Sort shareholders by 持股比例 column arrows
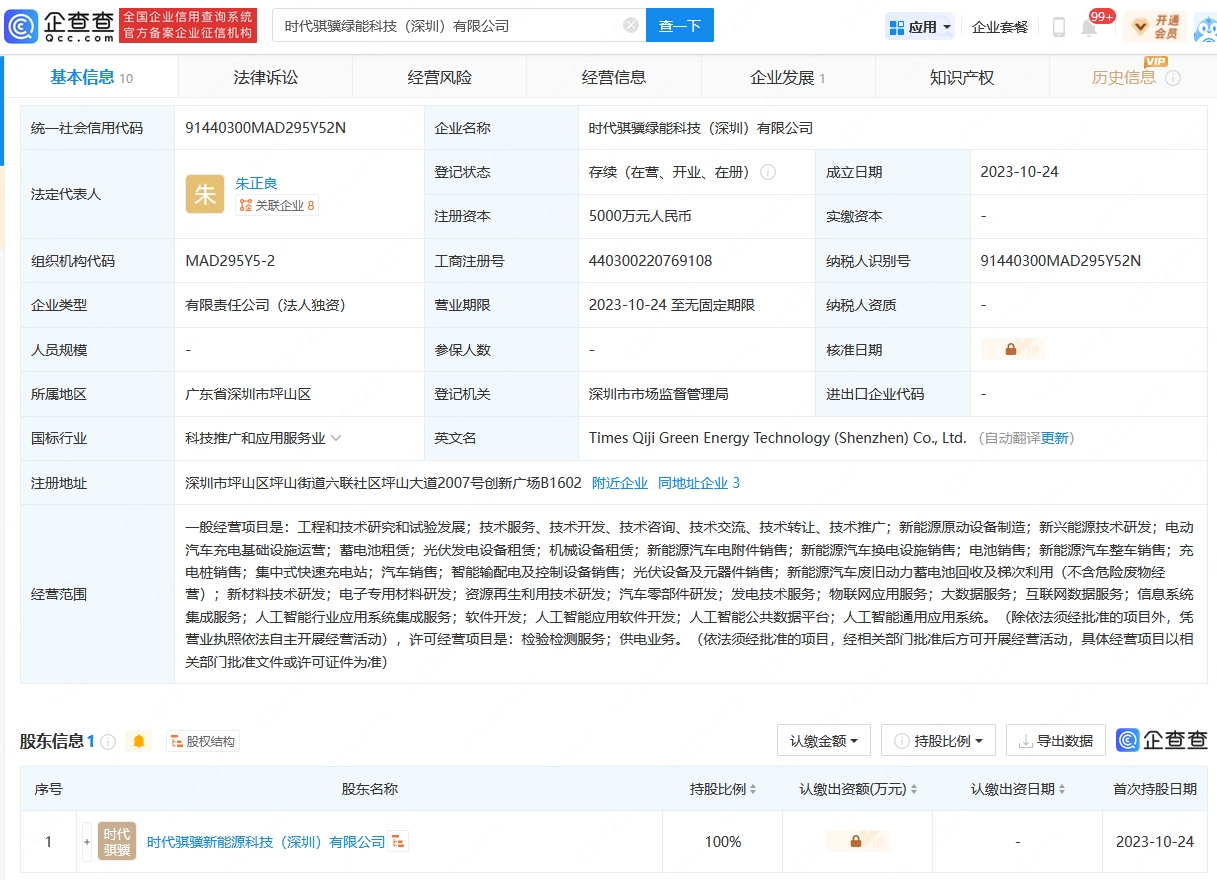Image resolution: width=1217 pixels, height=880 pixels. point(753,789)
